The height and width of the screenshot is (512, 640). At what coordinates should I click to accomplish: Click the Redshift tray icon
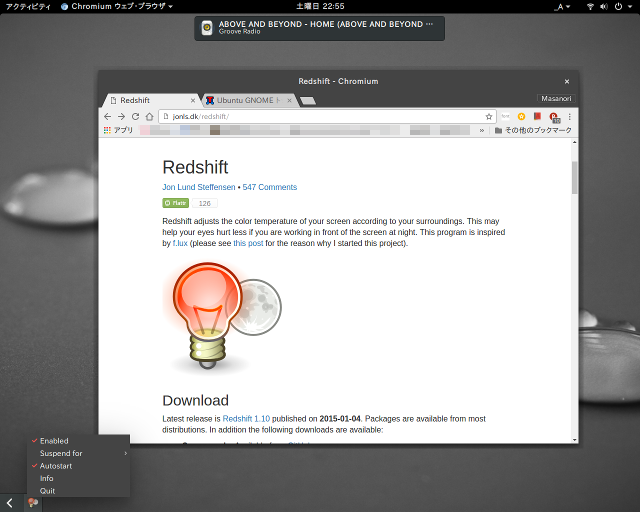(x=33, y=502)
